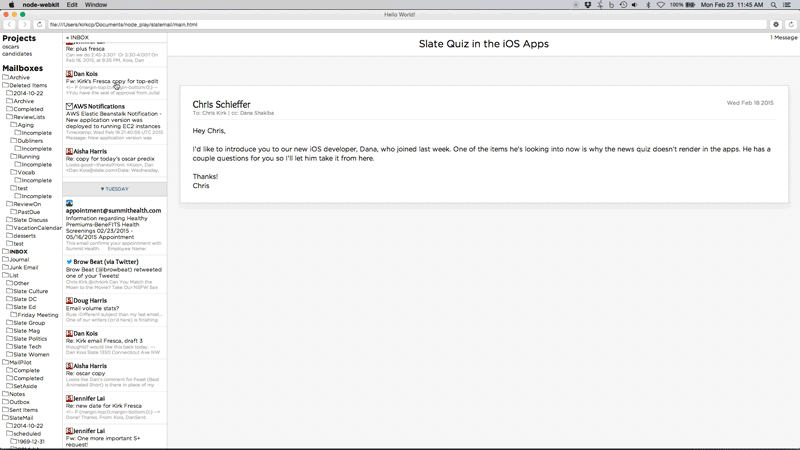This screenshot has width=800, height=450.
Task: Open the Dropbox icon in the menu bar
Action: tap(586, 5)
